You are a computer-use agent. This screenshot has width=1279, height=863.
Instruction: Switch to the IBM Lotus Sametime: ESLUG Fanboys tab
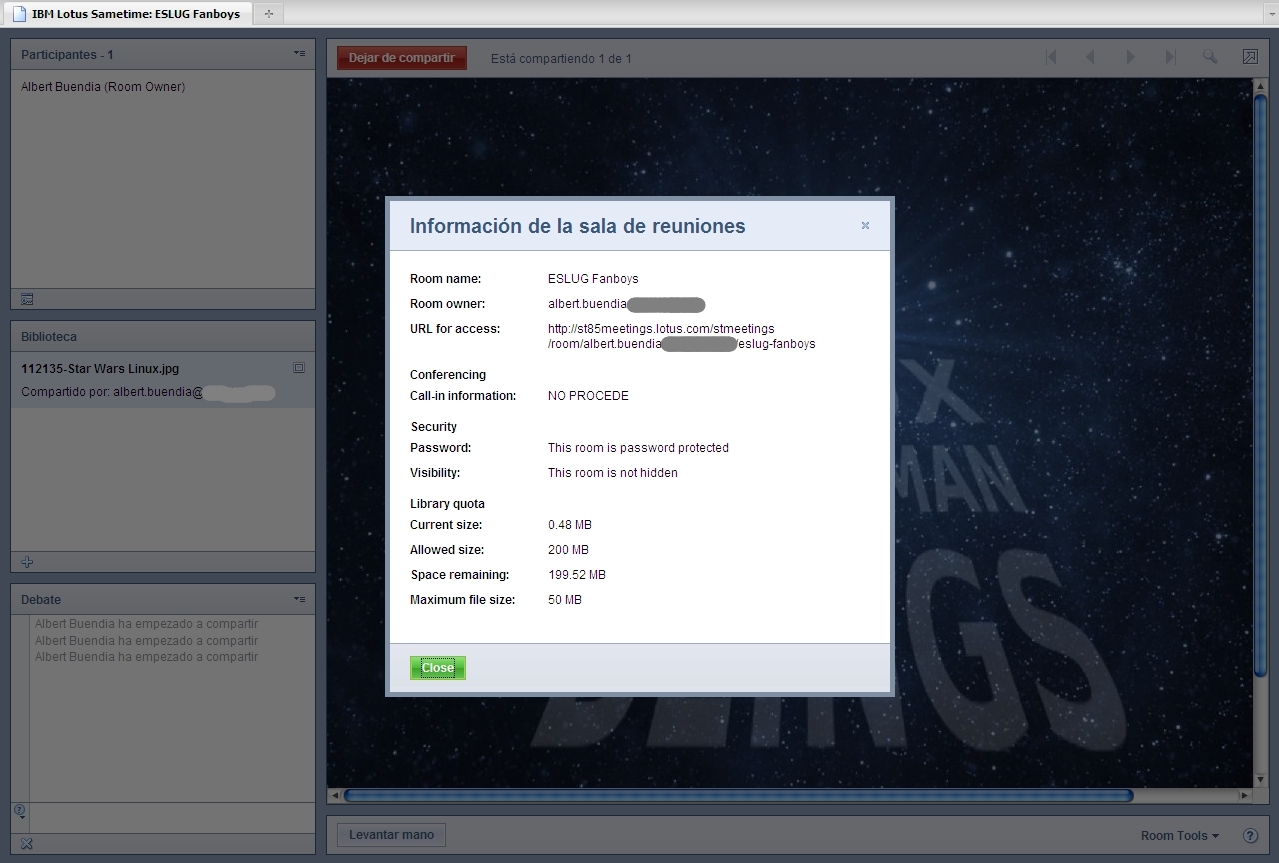click(x=127, y=14)
